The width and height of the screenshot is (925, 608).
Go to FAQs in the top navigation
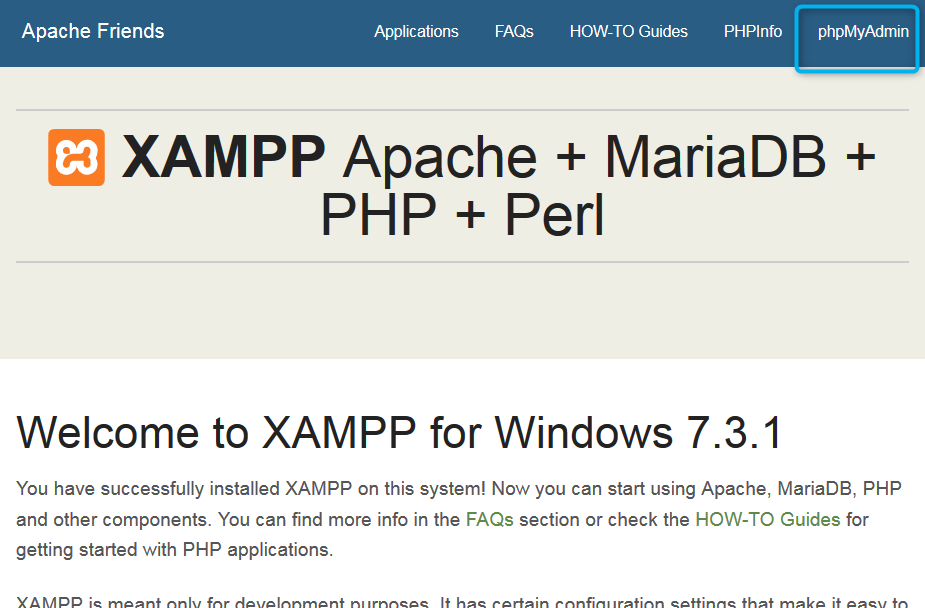pyautogui.click(x=514, y=31)
